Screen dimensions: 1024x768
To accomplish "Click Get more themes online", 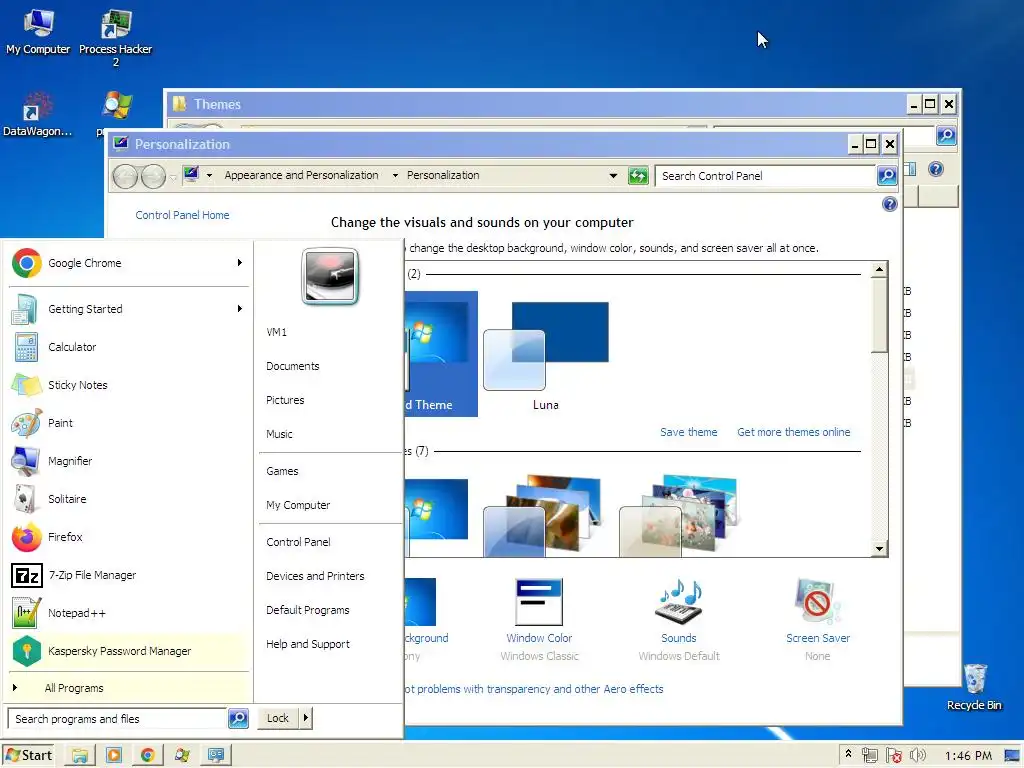I will coord(793,432).
